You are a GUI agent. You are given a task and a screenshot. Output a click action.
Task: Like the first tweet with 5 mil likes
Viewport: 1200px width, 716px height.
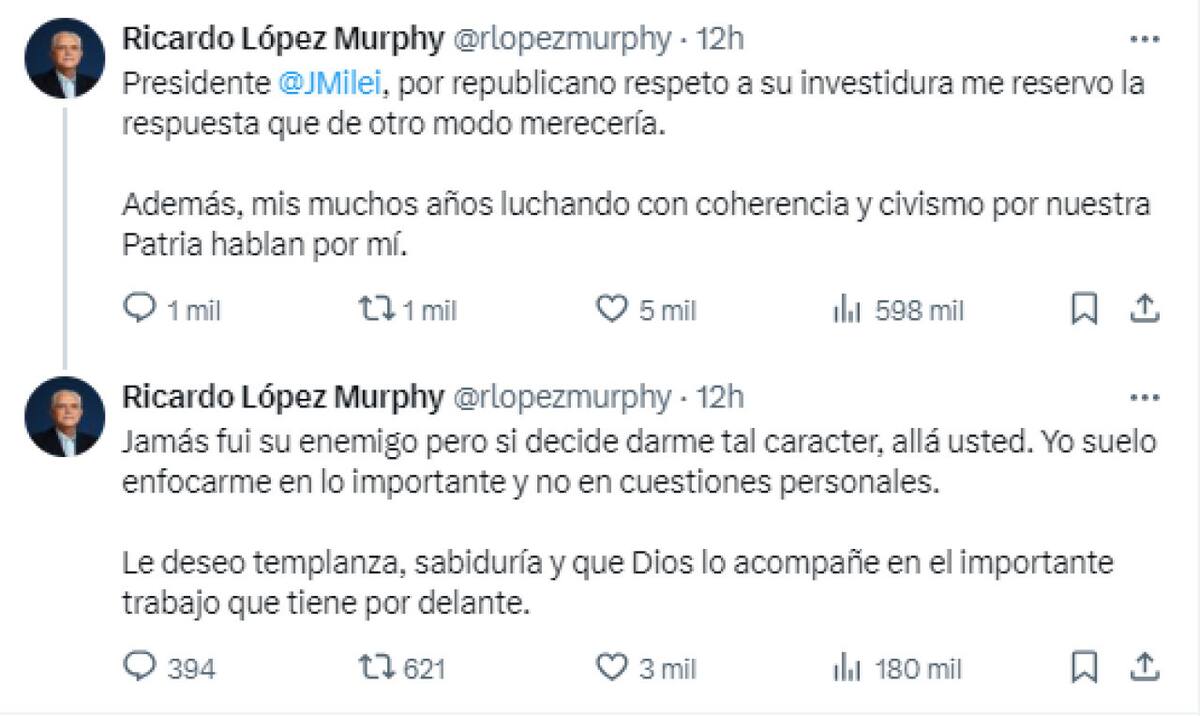tap(614, 310)
